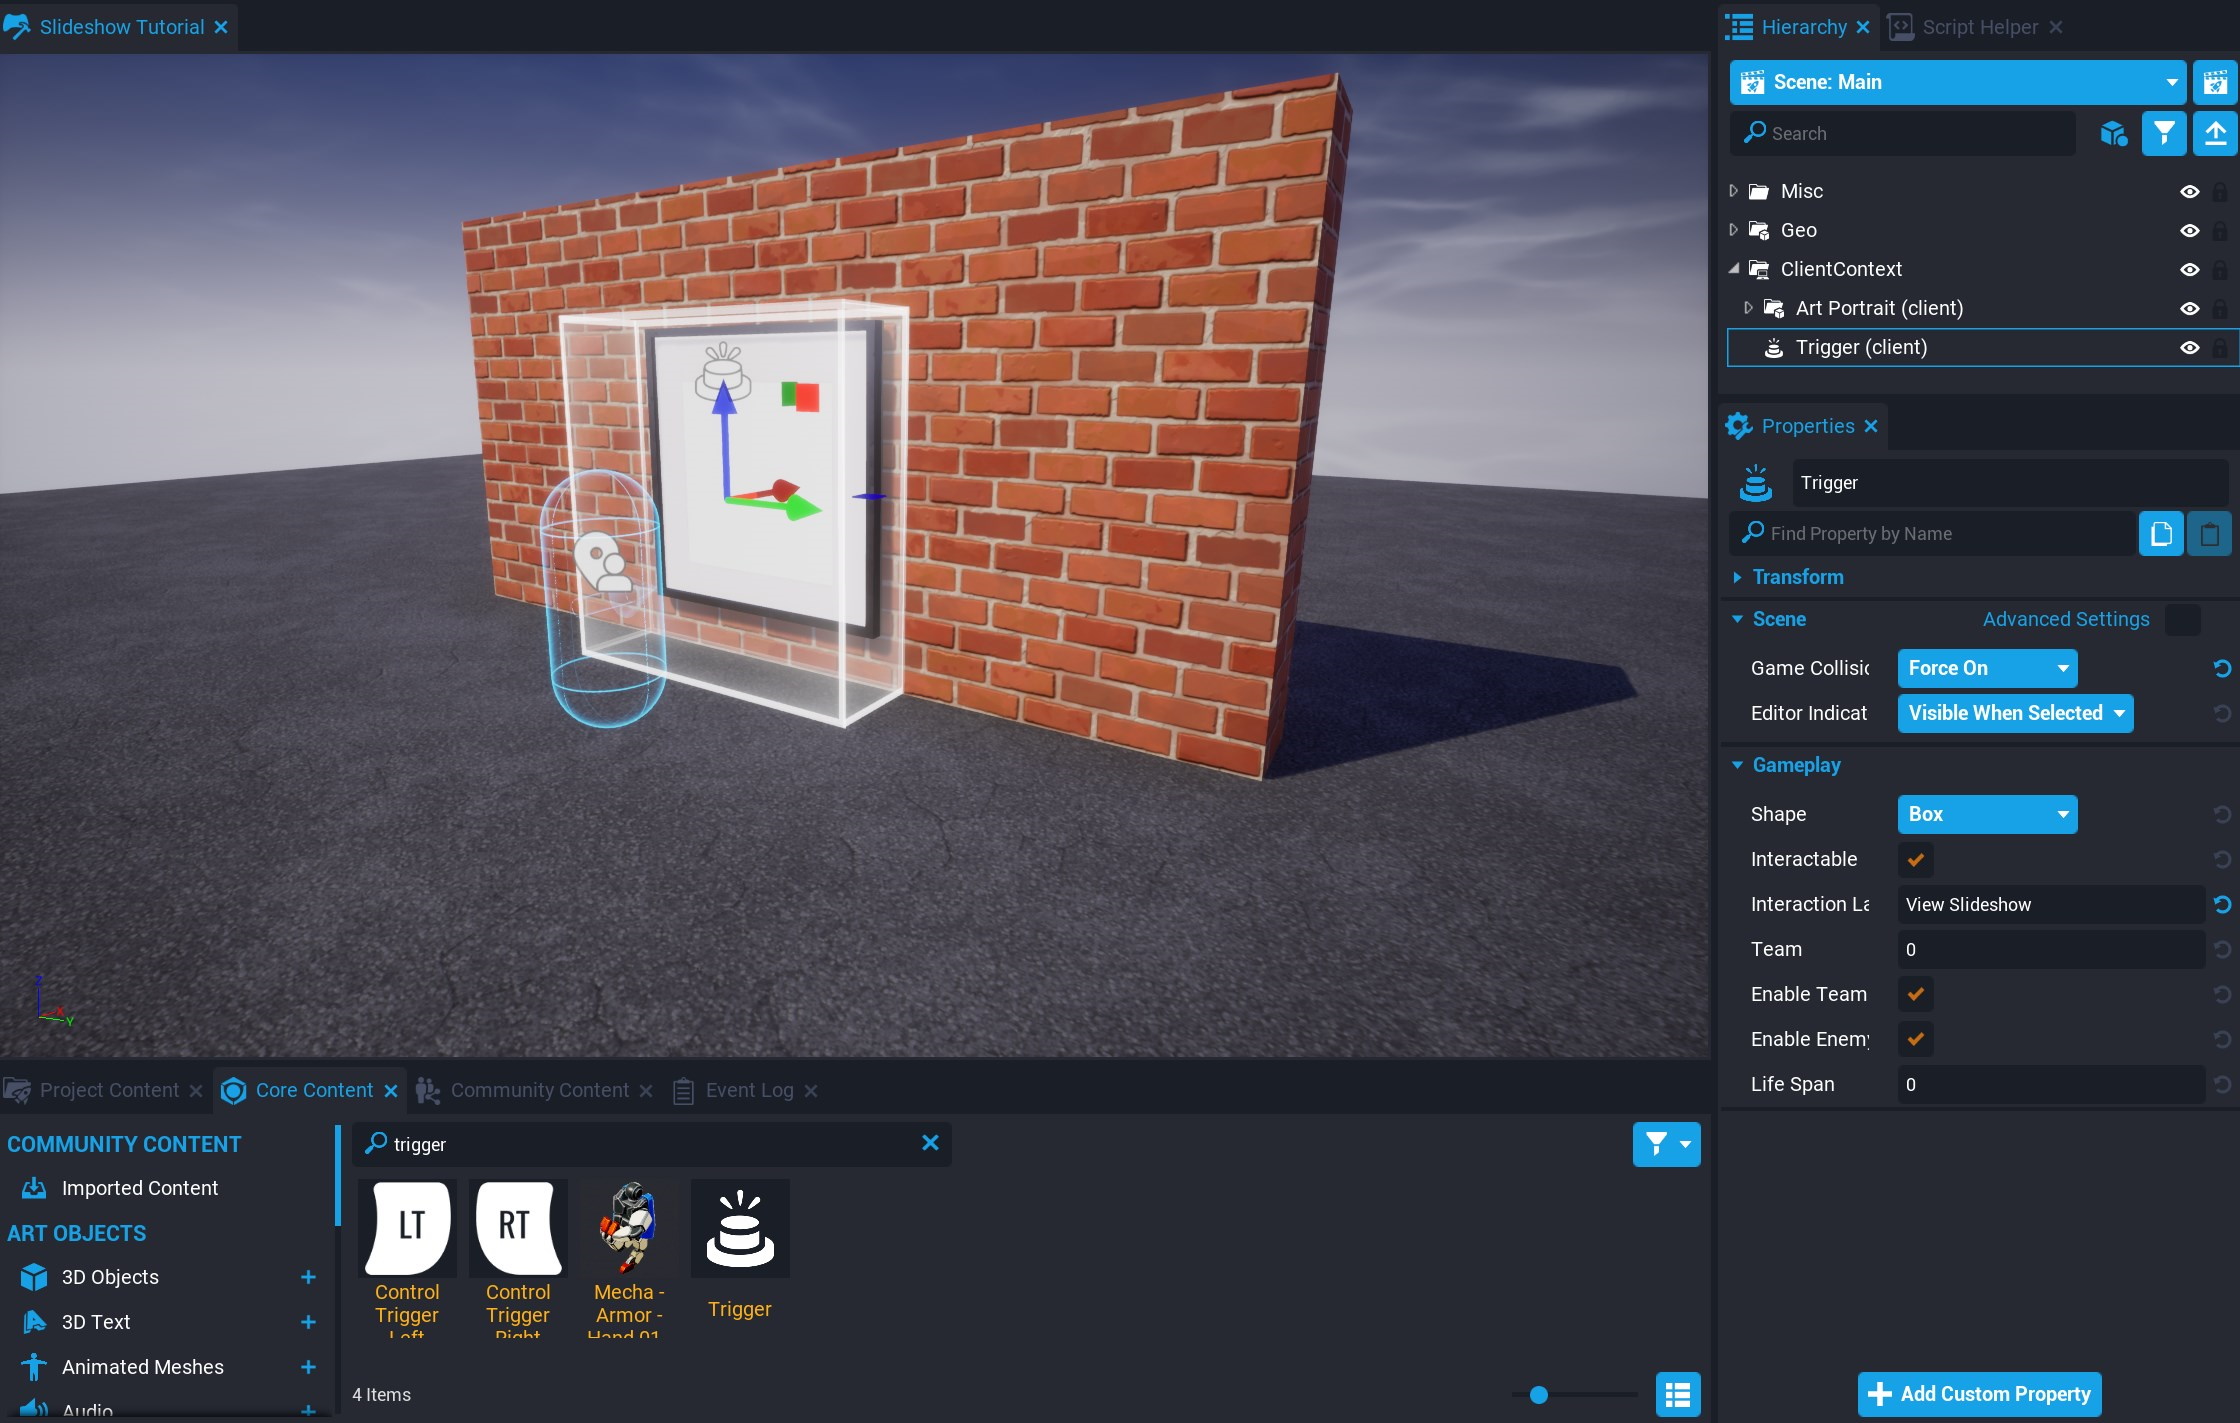
Task: Uncheck the Interactable checkbox
Action: click(1915, 859)
